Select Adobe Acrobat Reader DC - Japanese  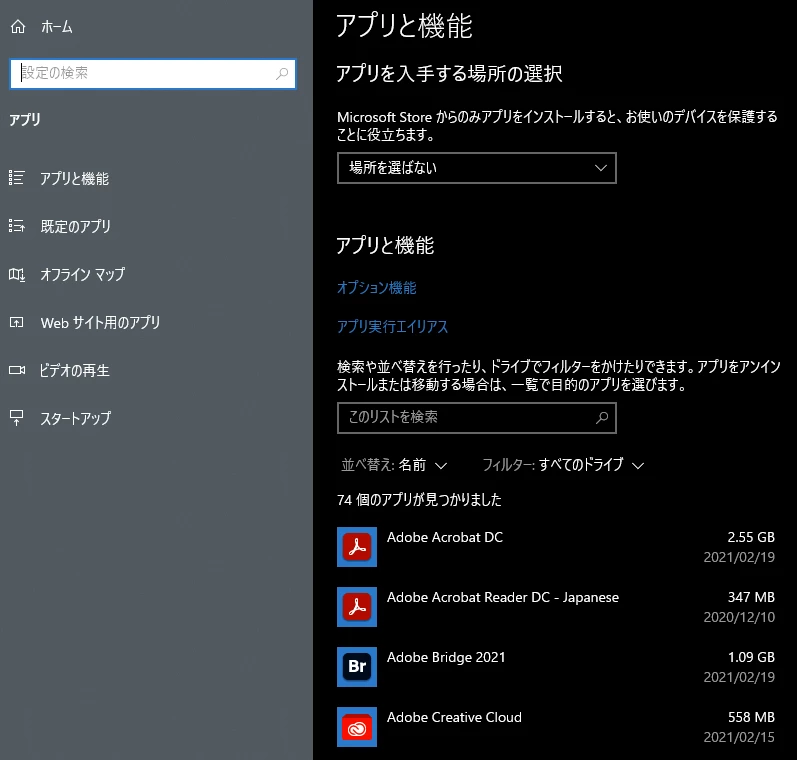click(503, 597)
